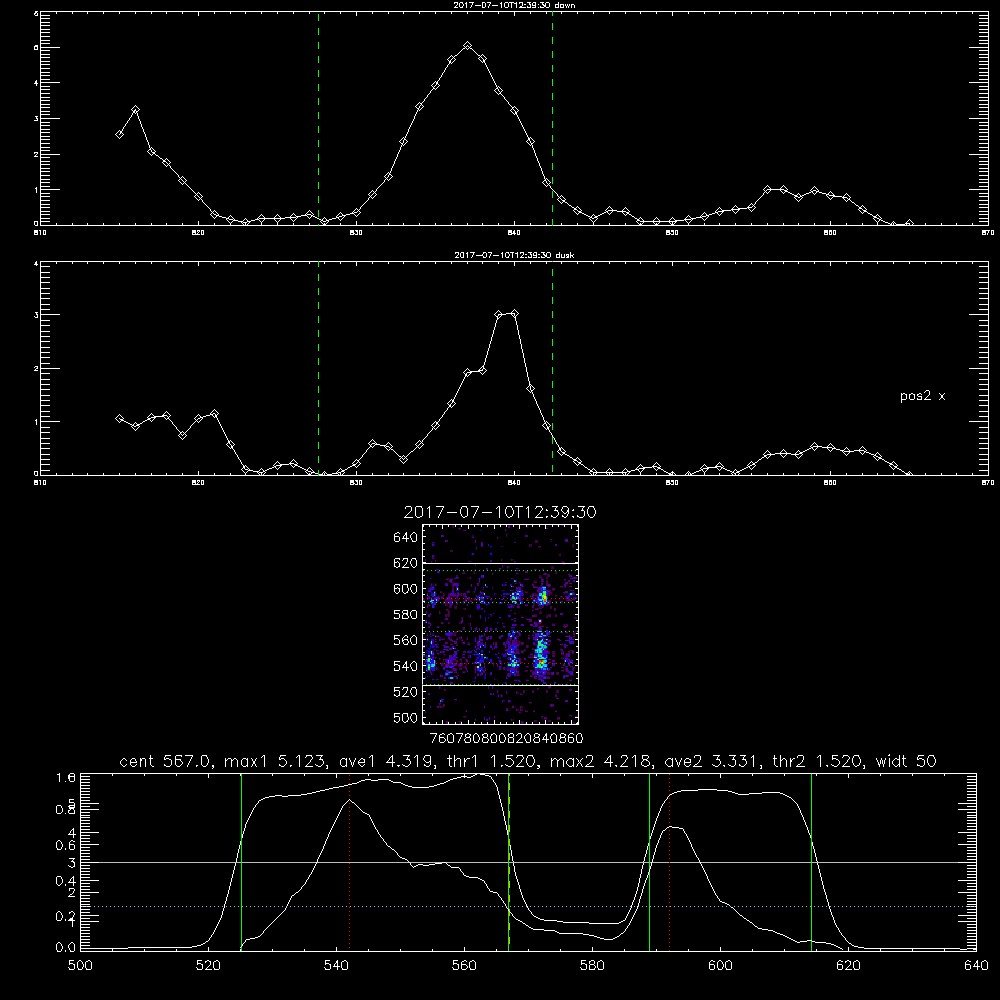The height and width of the screenshot is (1000, 1000).
Task: Click the 500 label on bottom profile x-axis
Action: pos(80,966)
